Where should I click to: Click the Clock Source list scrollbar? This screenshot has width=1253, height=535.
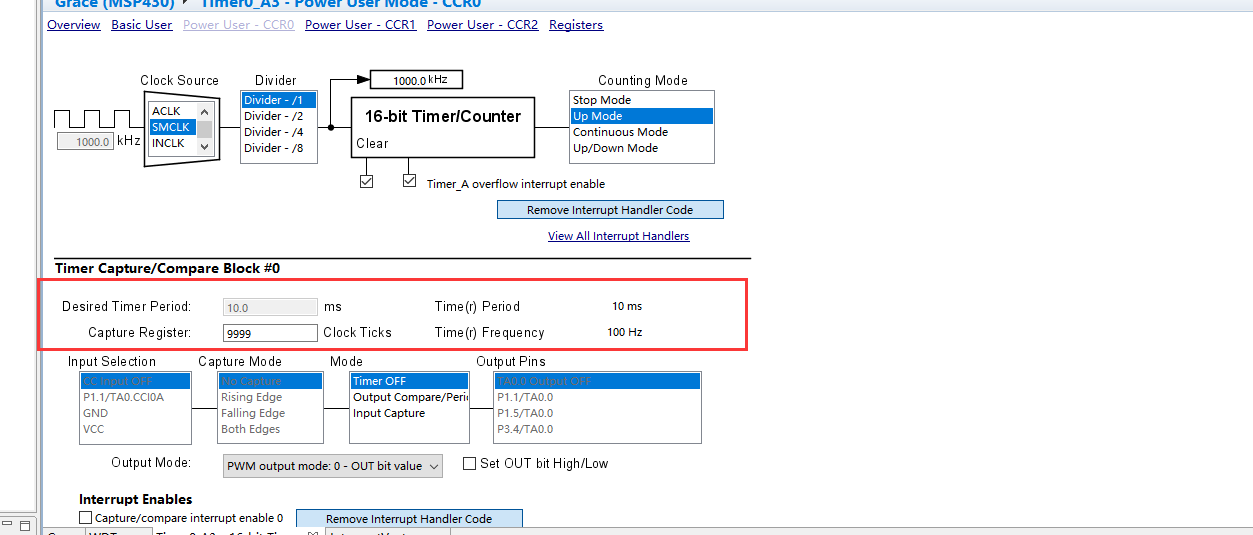(204, 128)
